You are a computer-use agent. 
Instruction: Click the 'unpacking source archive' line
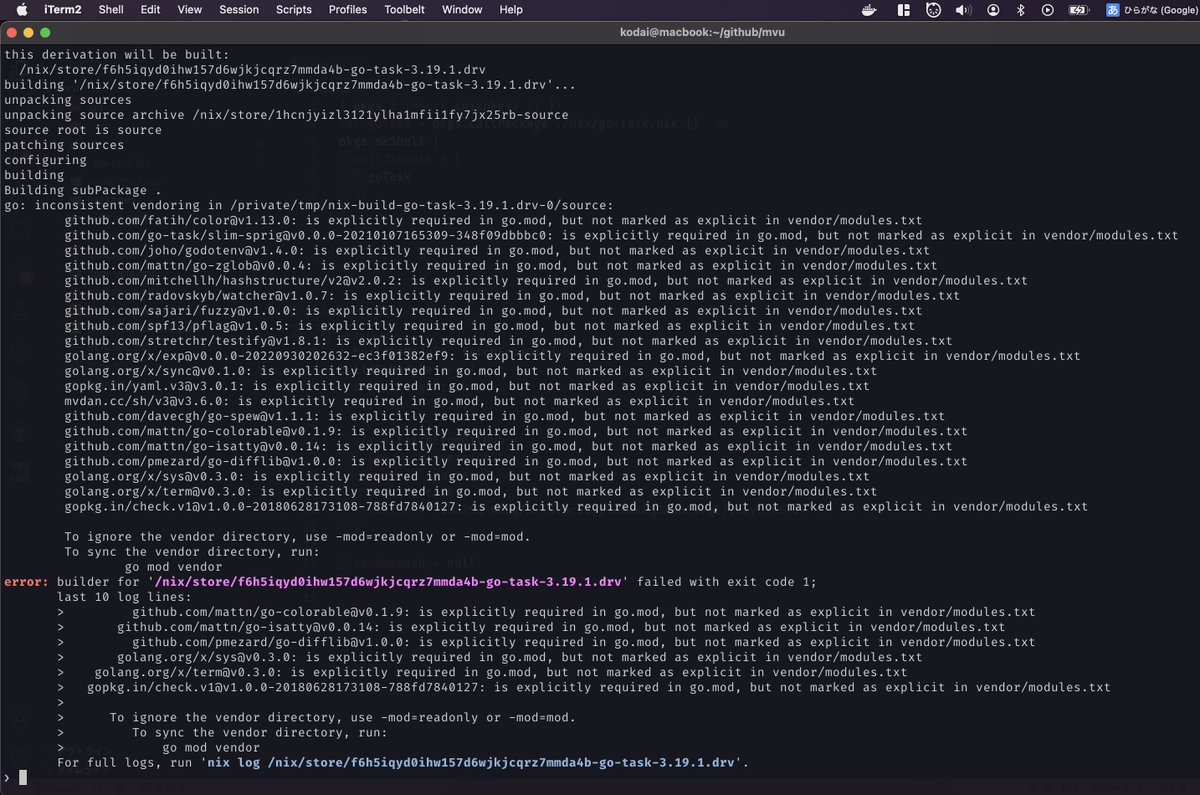pyautogui.click(x=286, y=115)
